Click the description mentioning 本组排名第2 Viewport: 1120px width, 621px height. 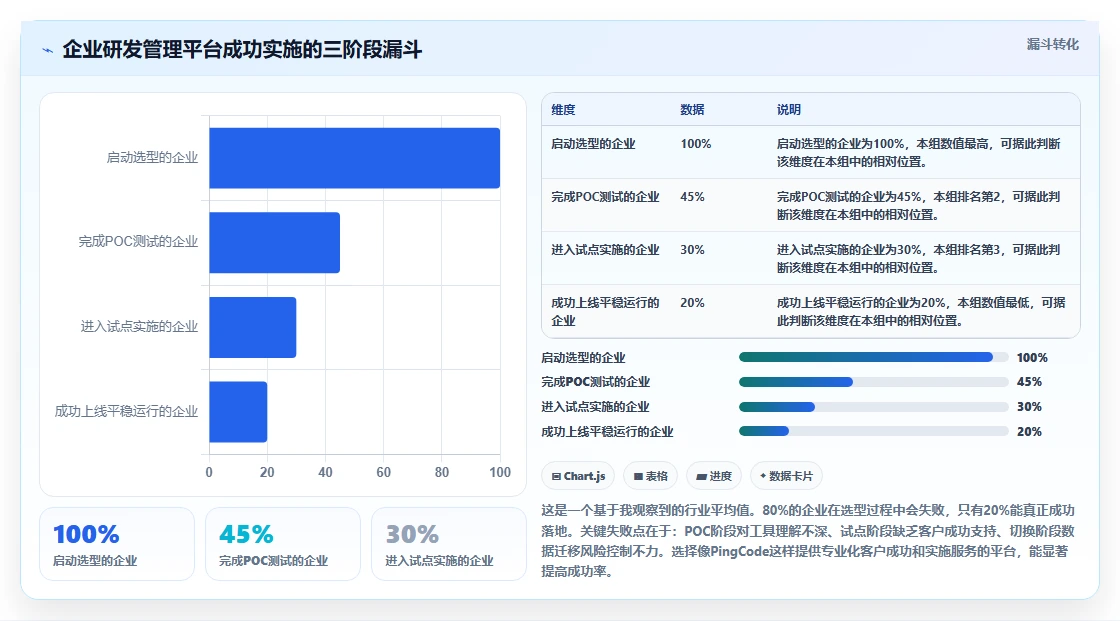919,205
